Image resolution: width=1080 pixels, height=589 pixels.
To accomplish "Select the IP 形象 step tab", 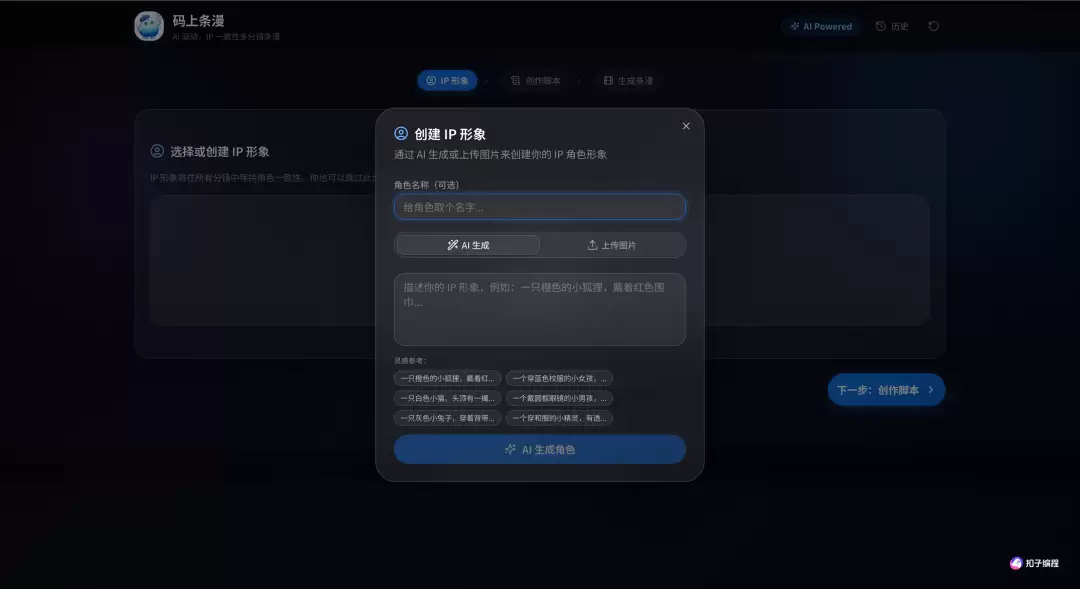I will click(x=448, y=81).
